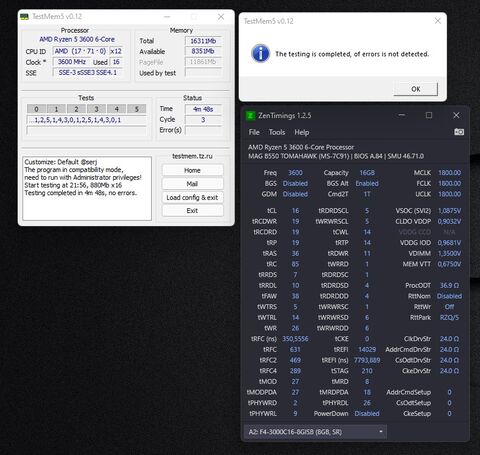Click the testmem.tz.ru label
Viewport: 480px width, 455px height.
tap(192, 156)
